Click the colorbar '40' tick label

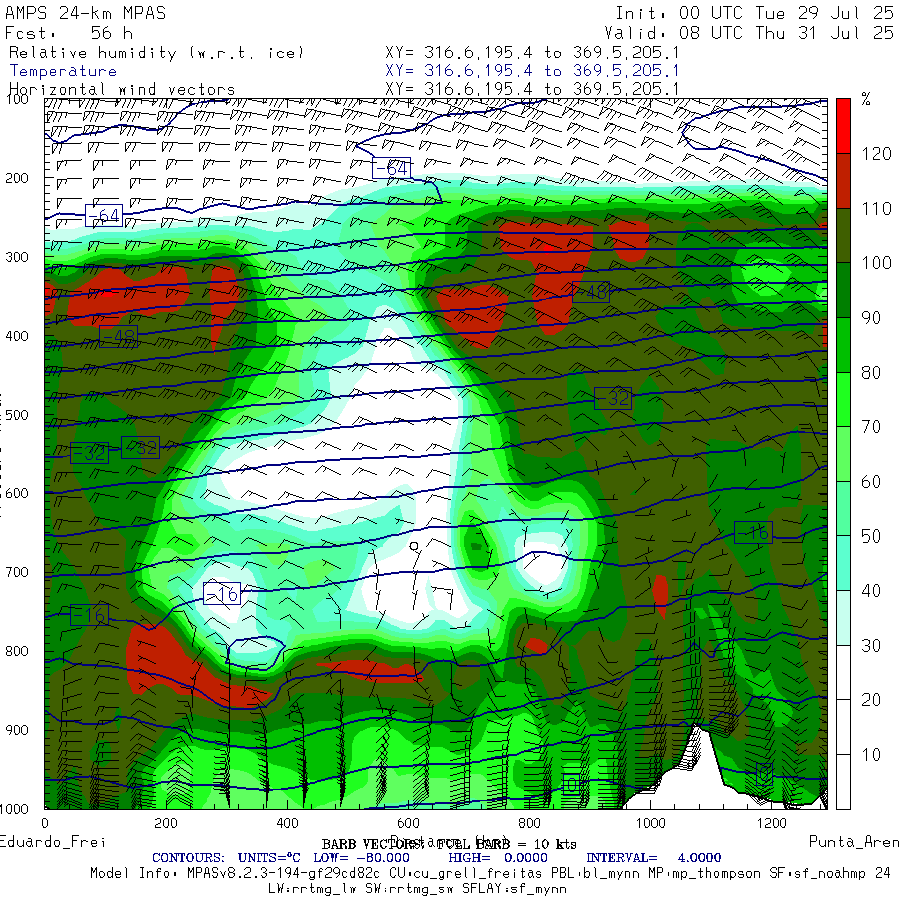(x=871, y=591)
